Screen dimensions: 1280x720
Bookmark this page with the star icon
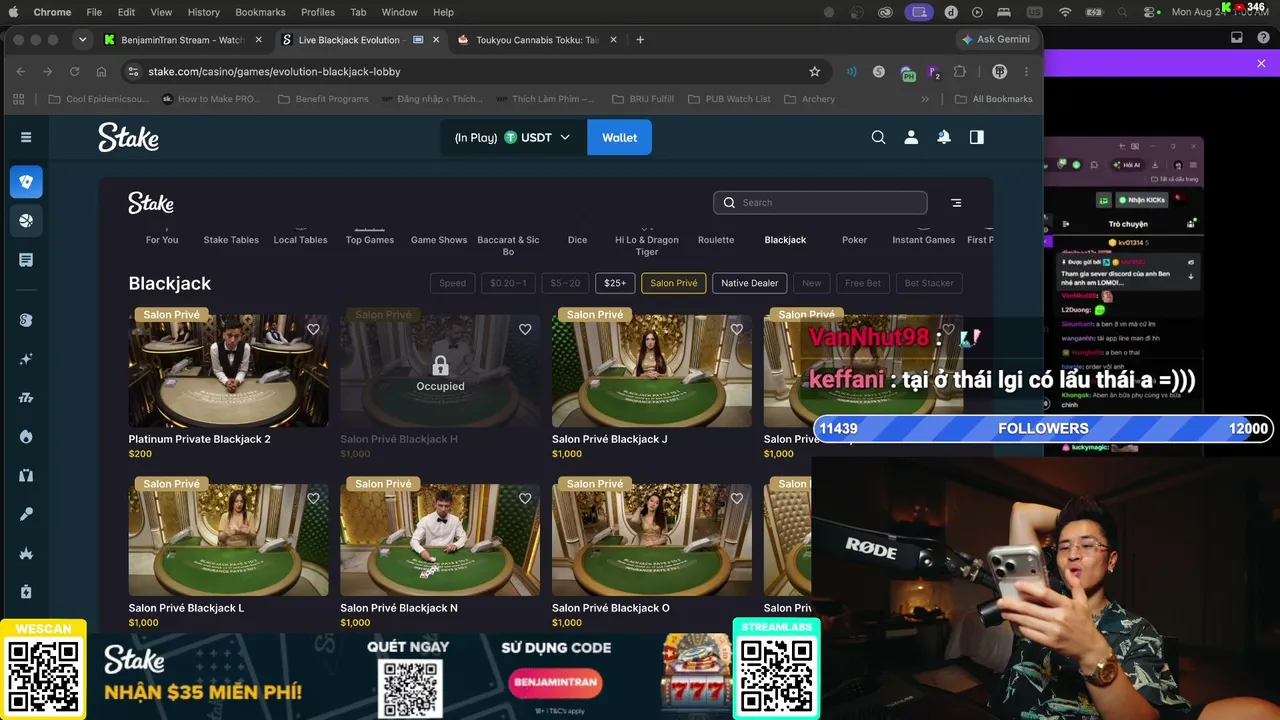[x=815, y=72]
